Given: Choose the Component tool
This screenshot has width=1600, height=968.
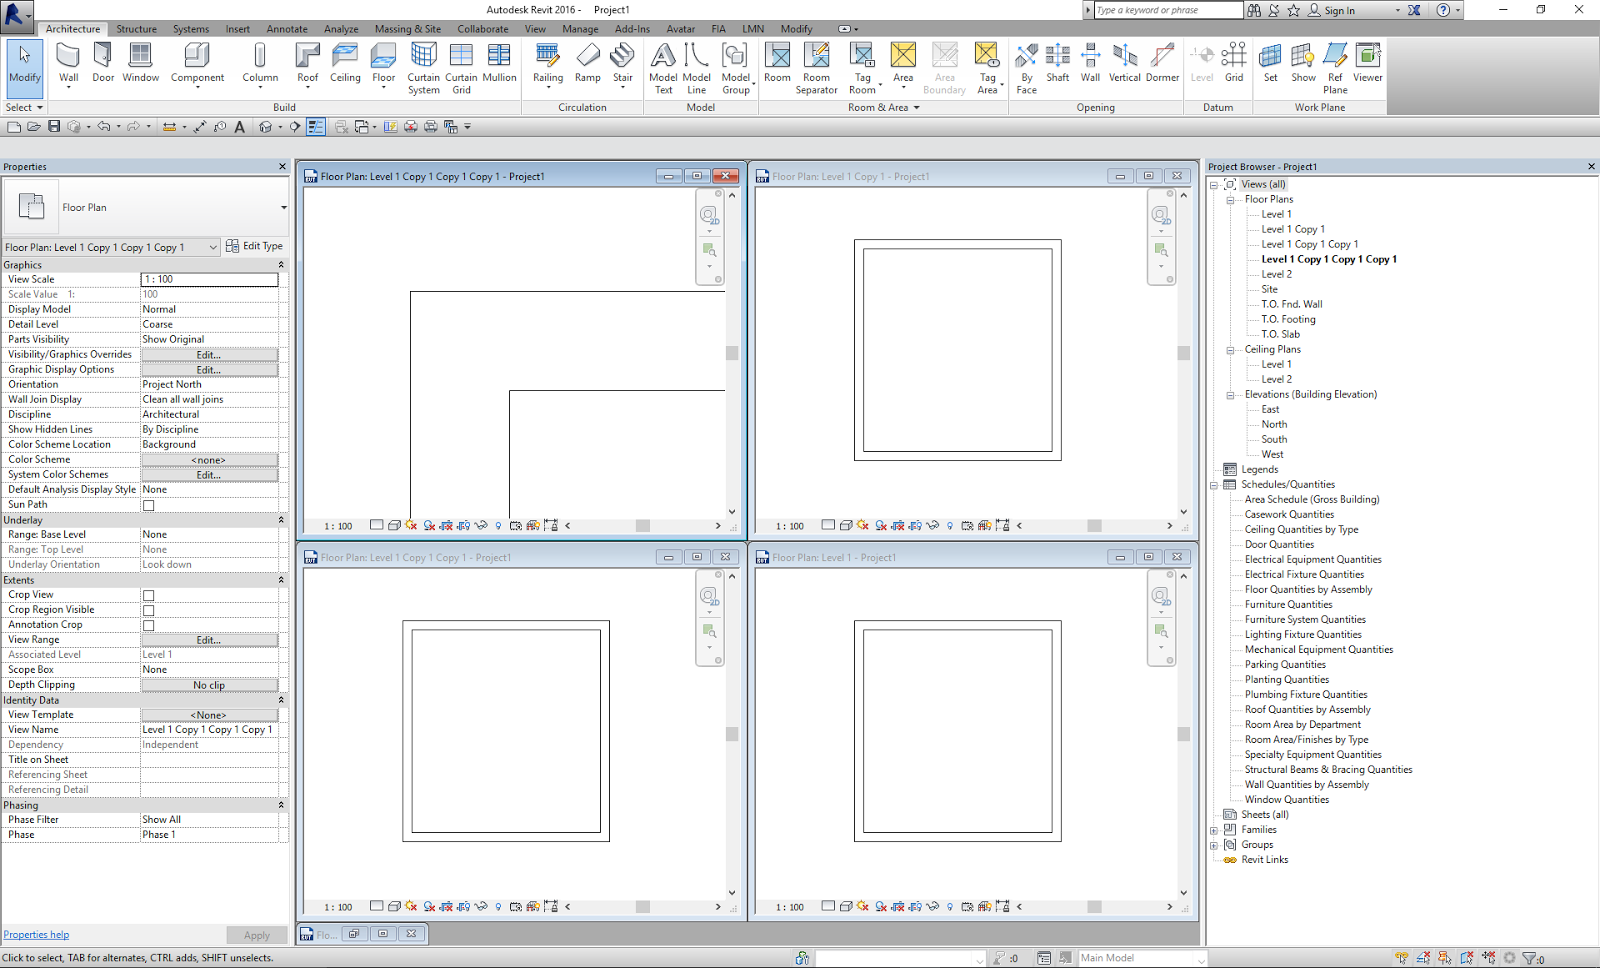Looking at the screenshot, I should pos(197,65).
